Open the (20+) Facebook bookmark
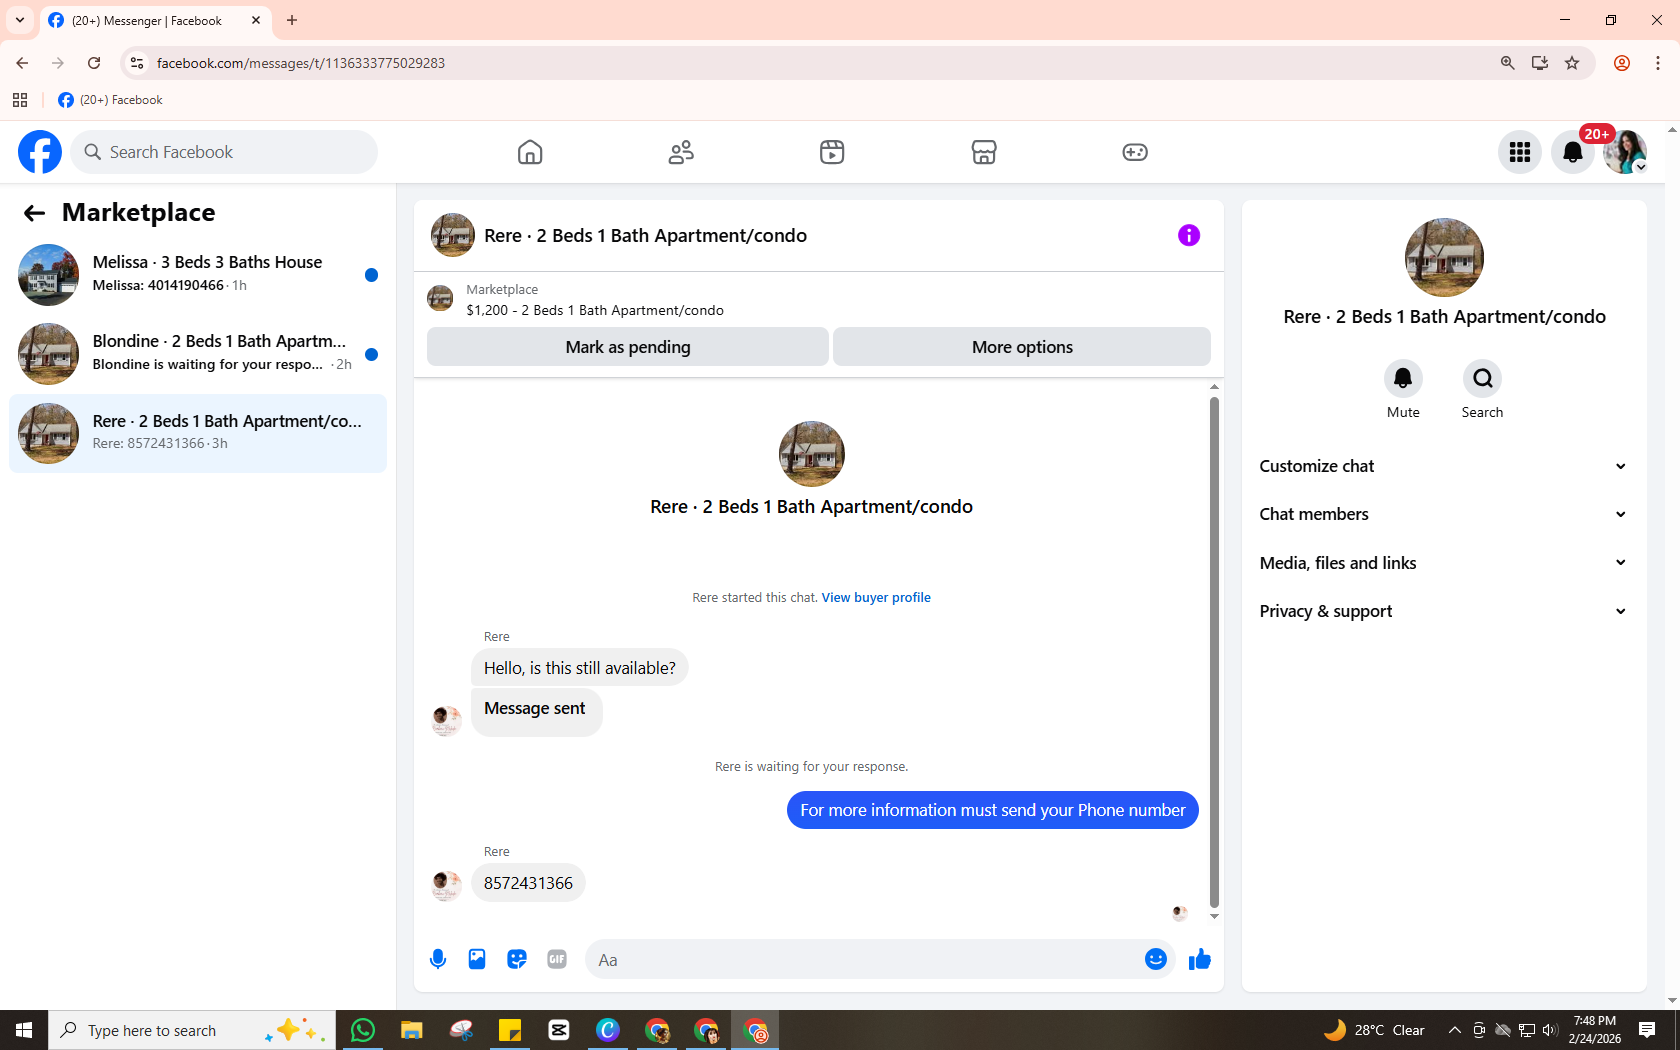 click(110, 100)
